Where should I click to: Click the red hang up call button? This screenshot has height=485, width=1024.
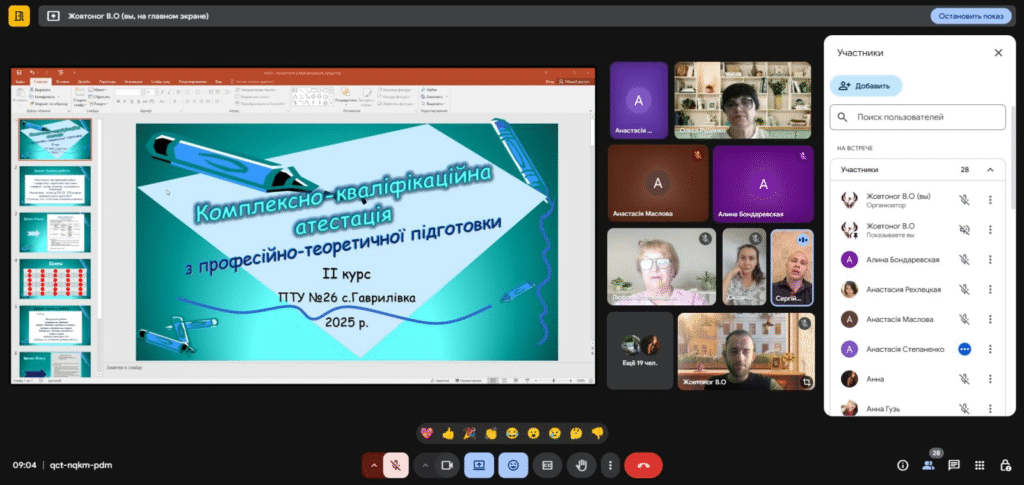(x=643, y=465)
